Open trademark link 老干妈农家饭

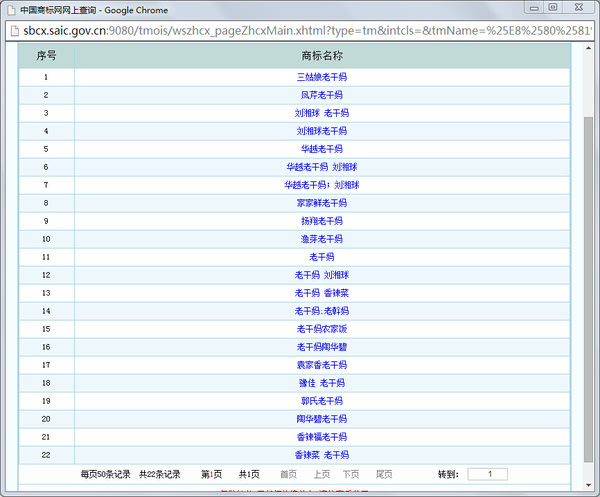tap(322, 329)
